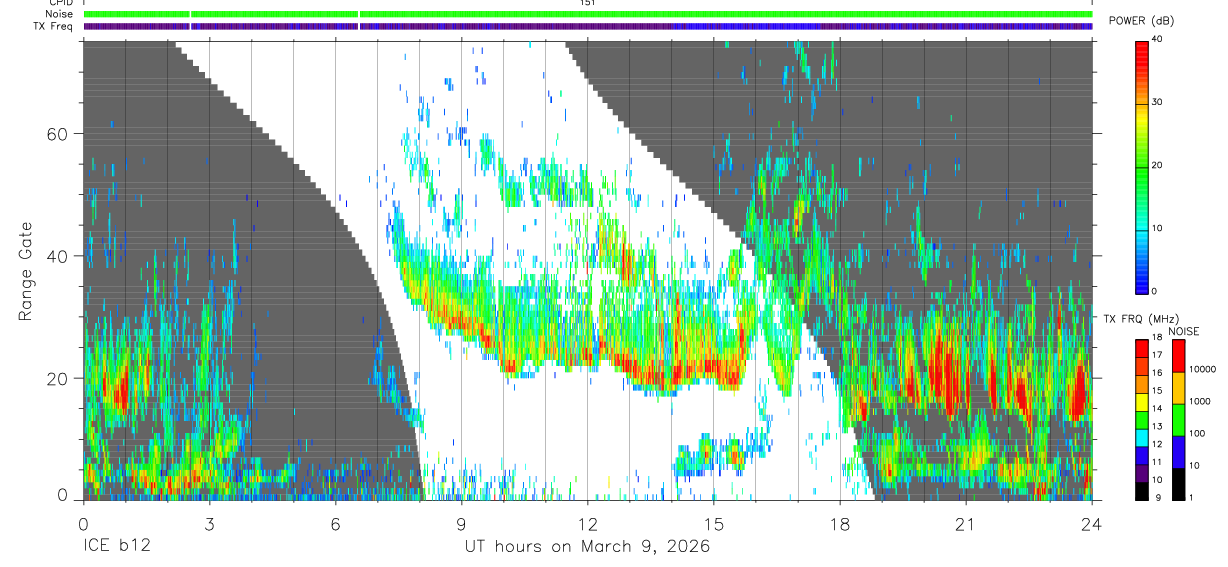The width and height of the screenshot is (1228, 567).
Task: Click the 40 tick on Range Gate axis
Action: pos(59,256)
